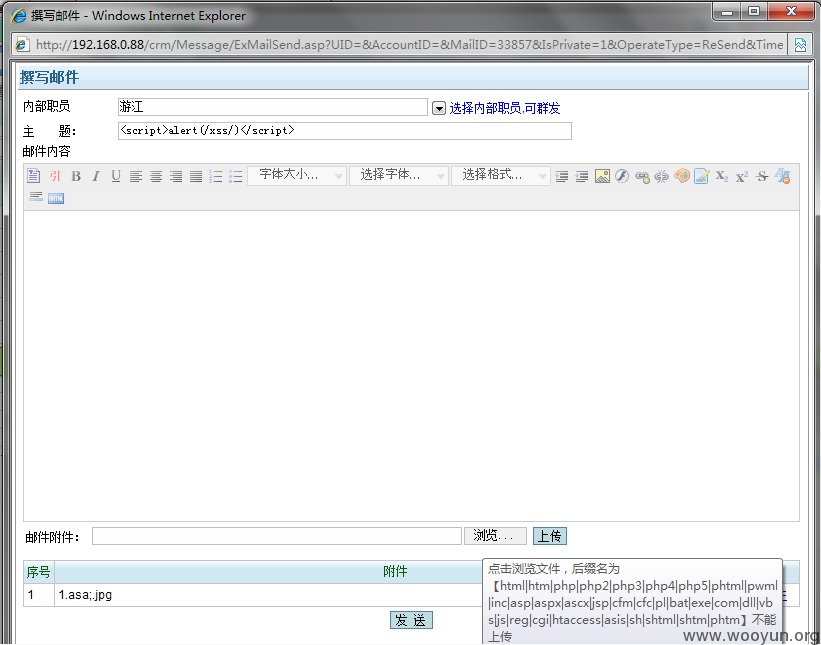Click the edit-note pencil icon in toolbar
821x645 pixels.
tap(702, 176)
